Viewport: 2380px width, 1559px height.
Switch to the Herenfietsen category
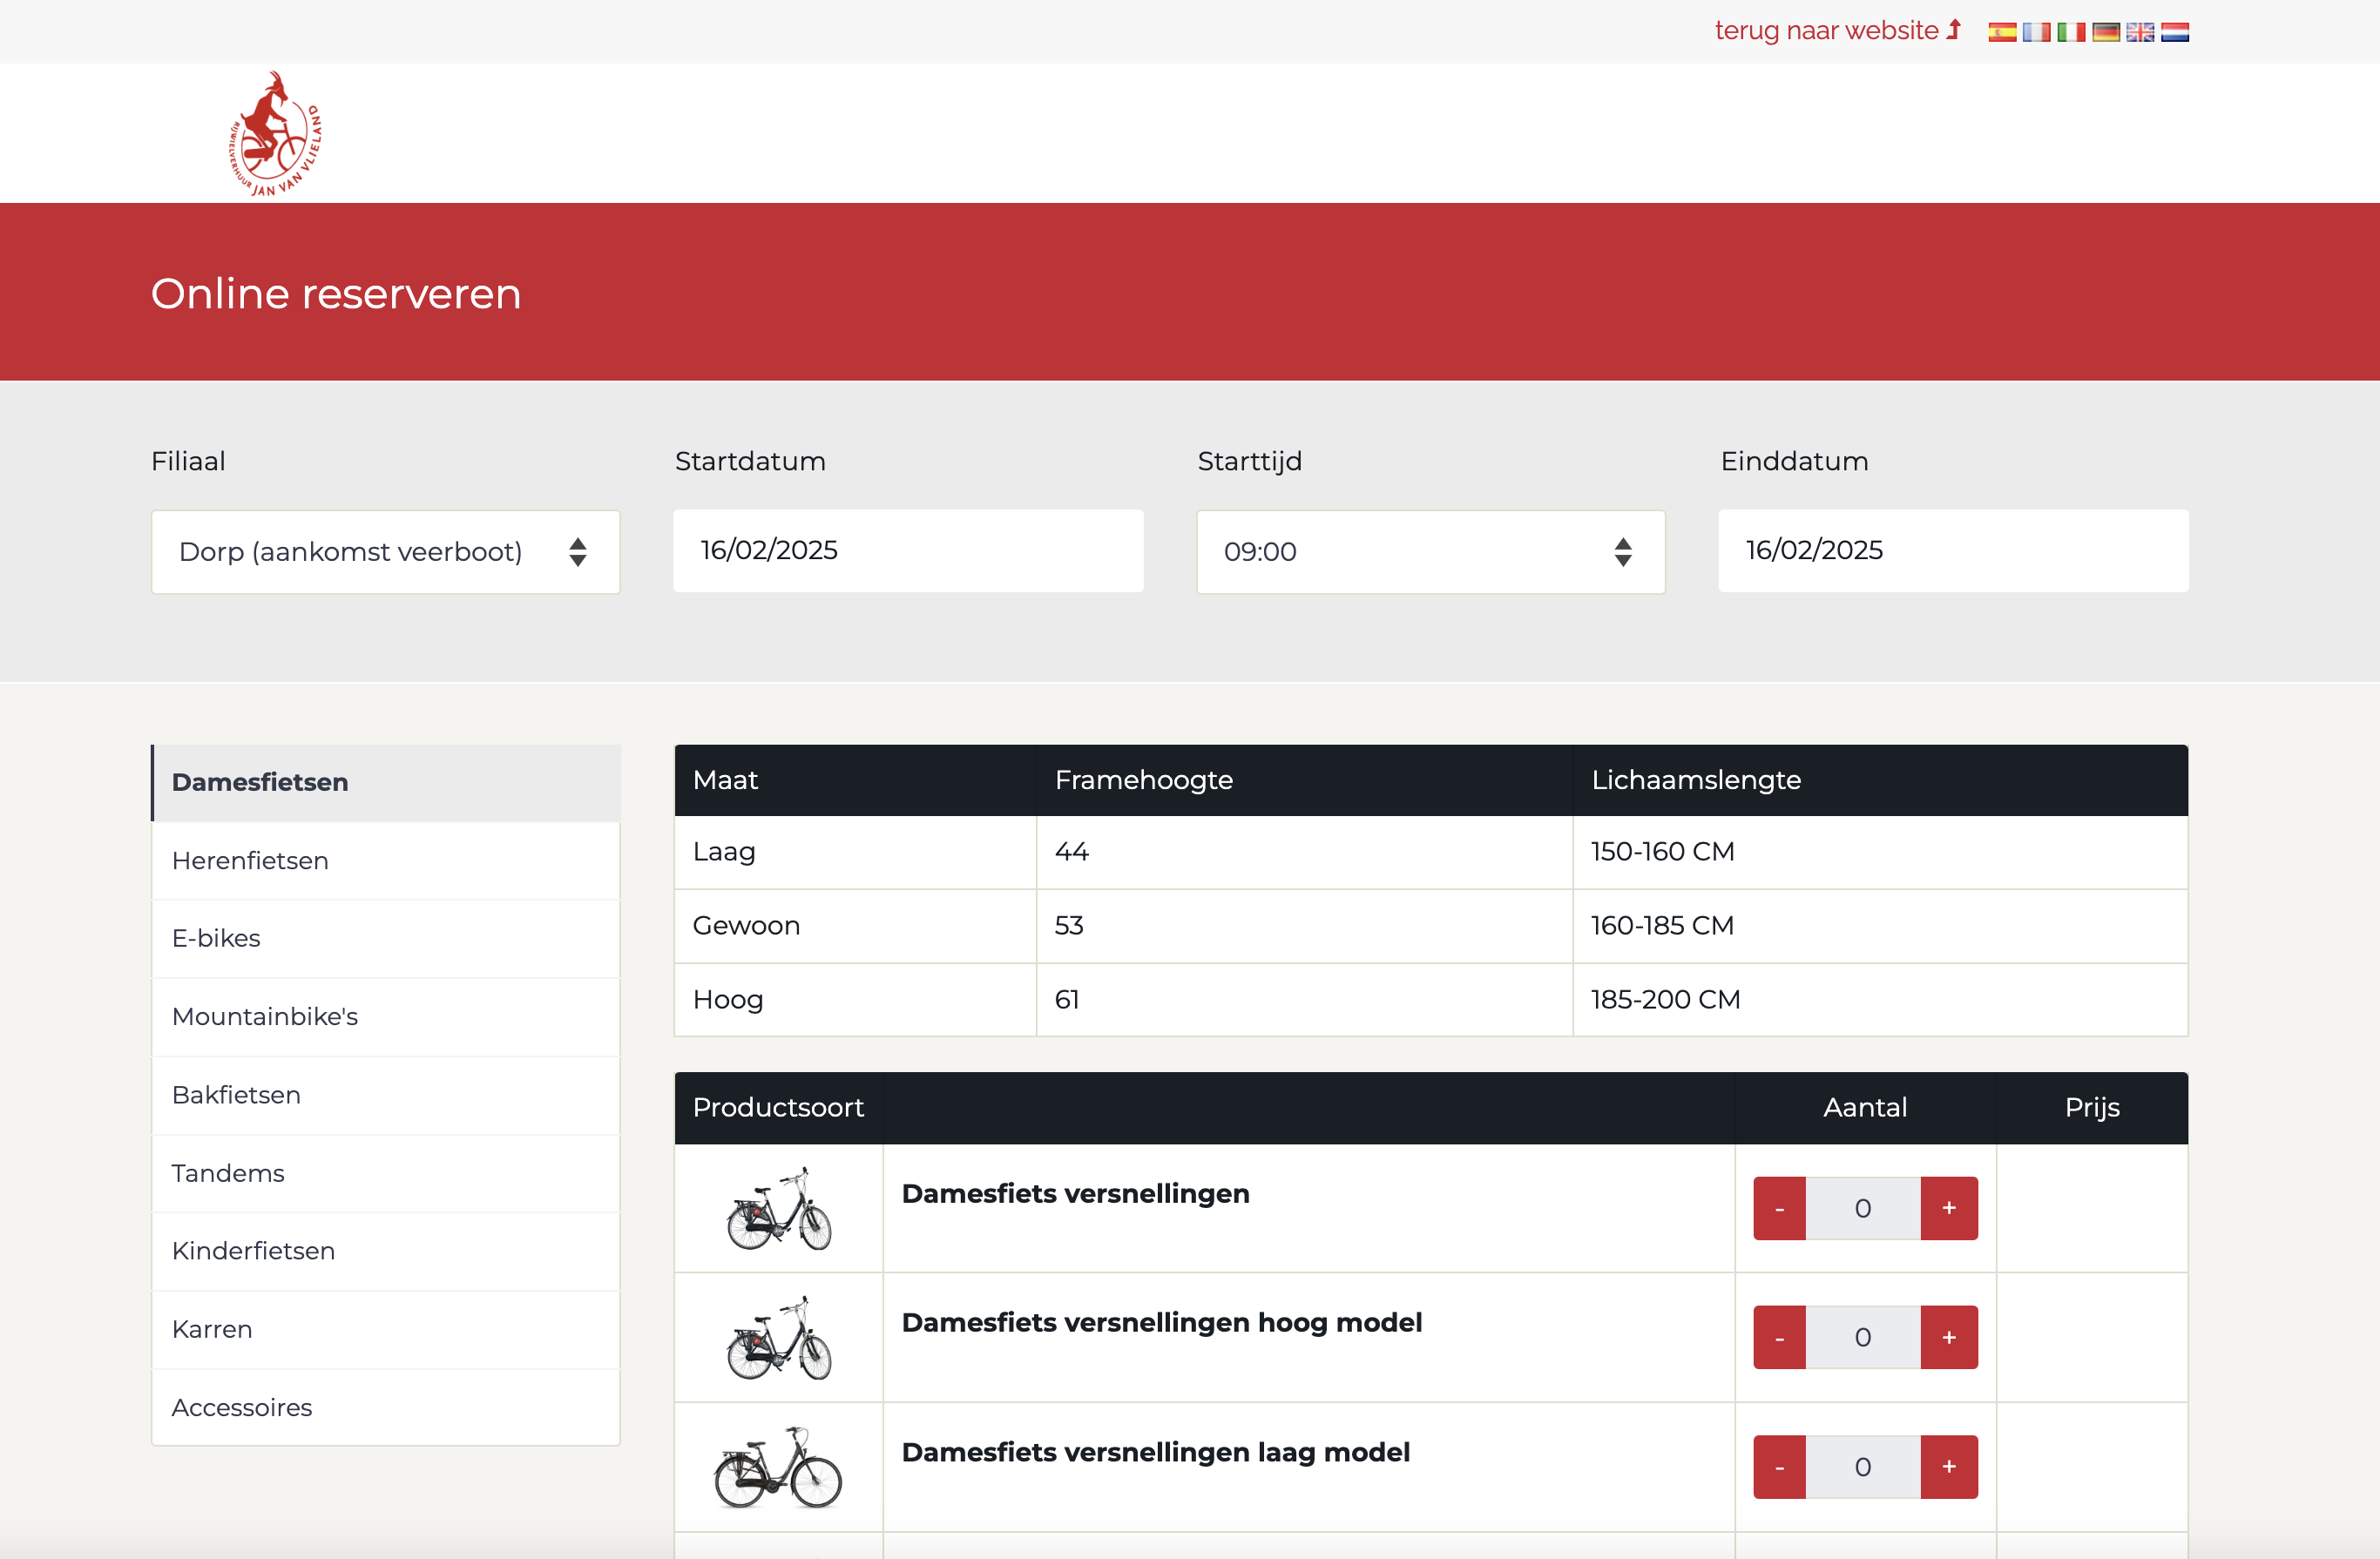point(250,860)
